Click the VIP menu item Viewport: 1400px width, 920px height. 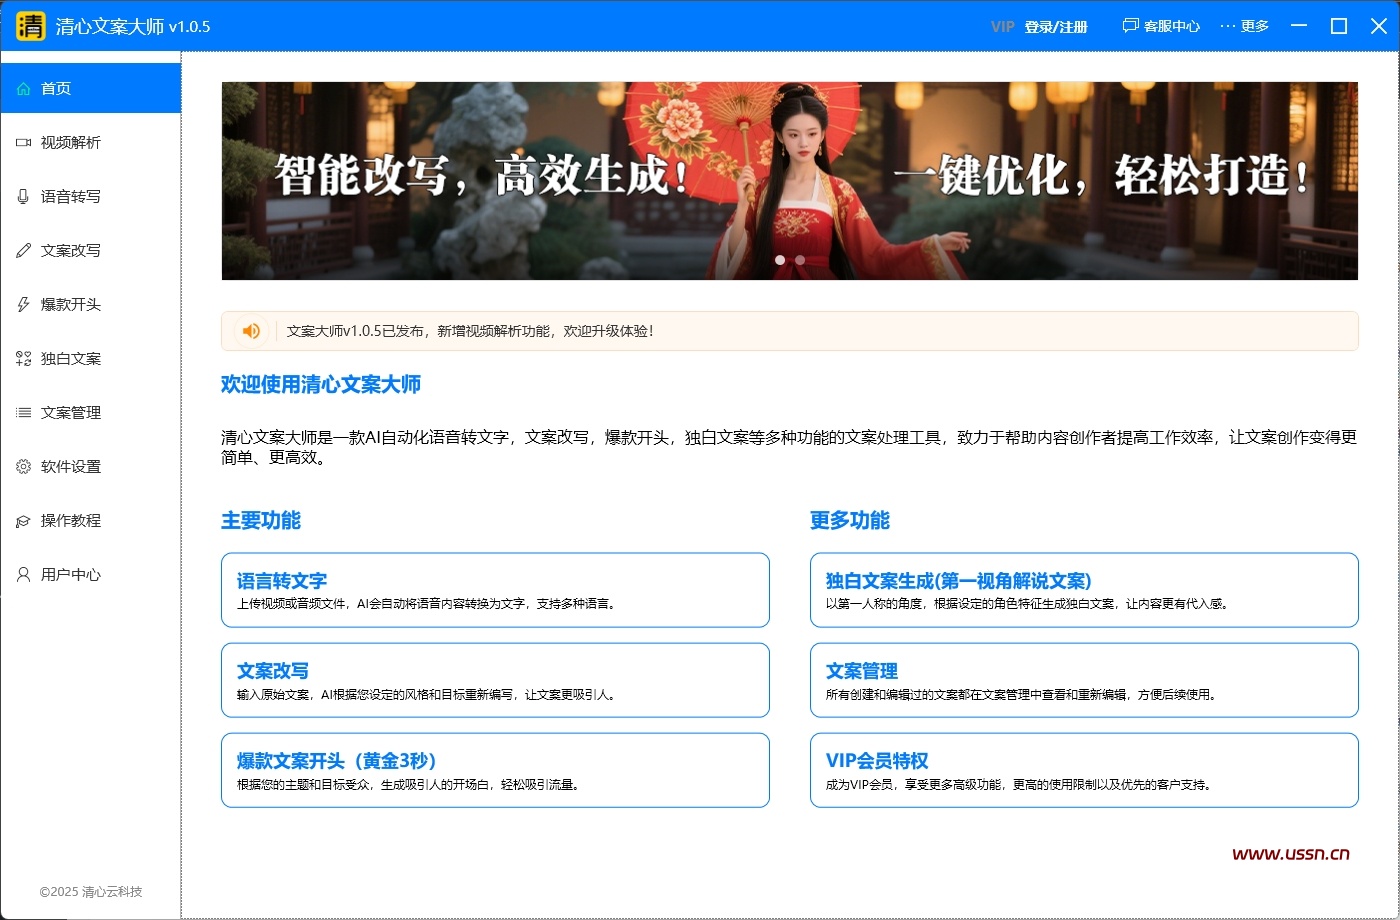(x=1000, y=27)
